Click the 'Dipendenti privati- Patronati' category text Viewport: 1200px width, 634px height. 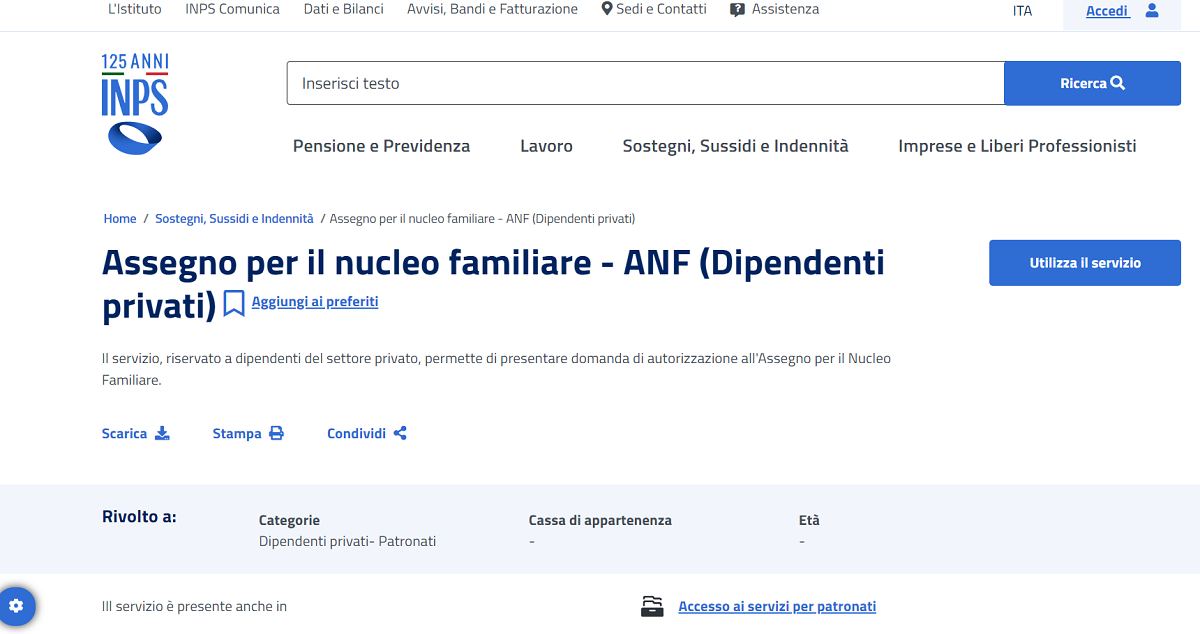coord(347,541)
